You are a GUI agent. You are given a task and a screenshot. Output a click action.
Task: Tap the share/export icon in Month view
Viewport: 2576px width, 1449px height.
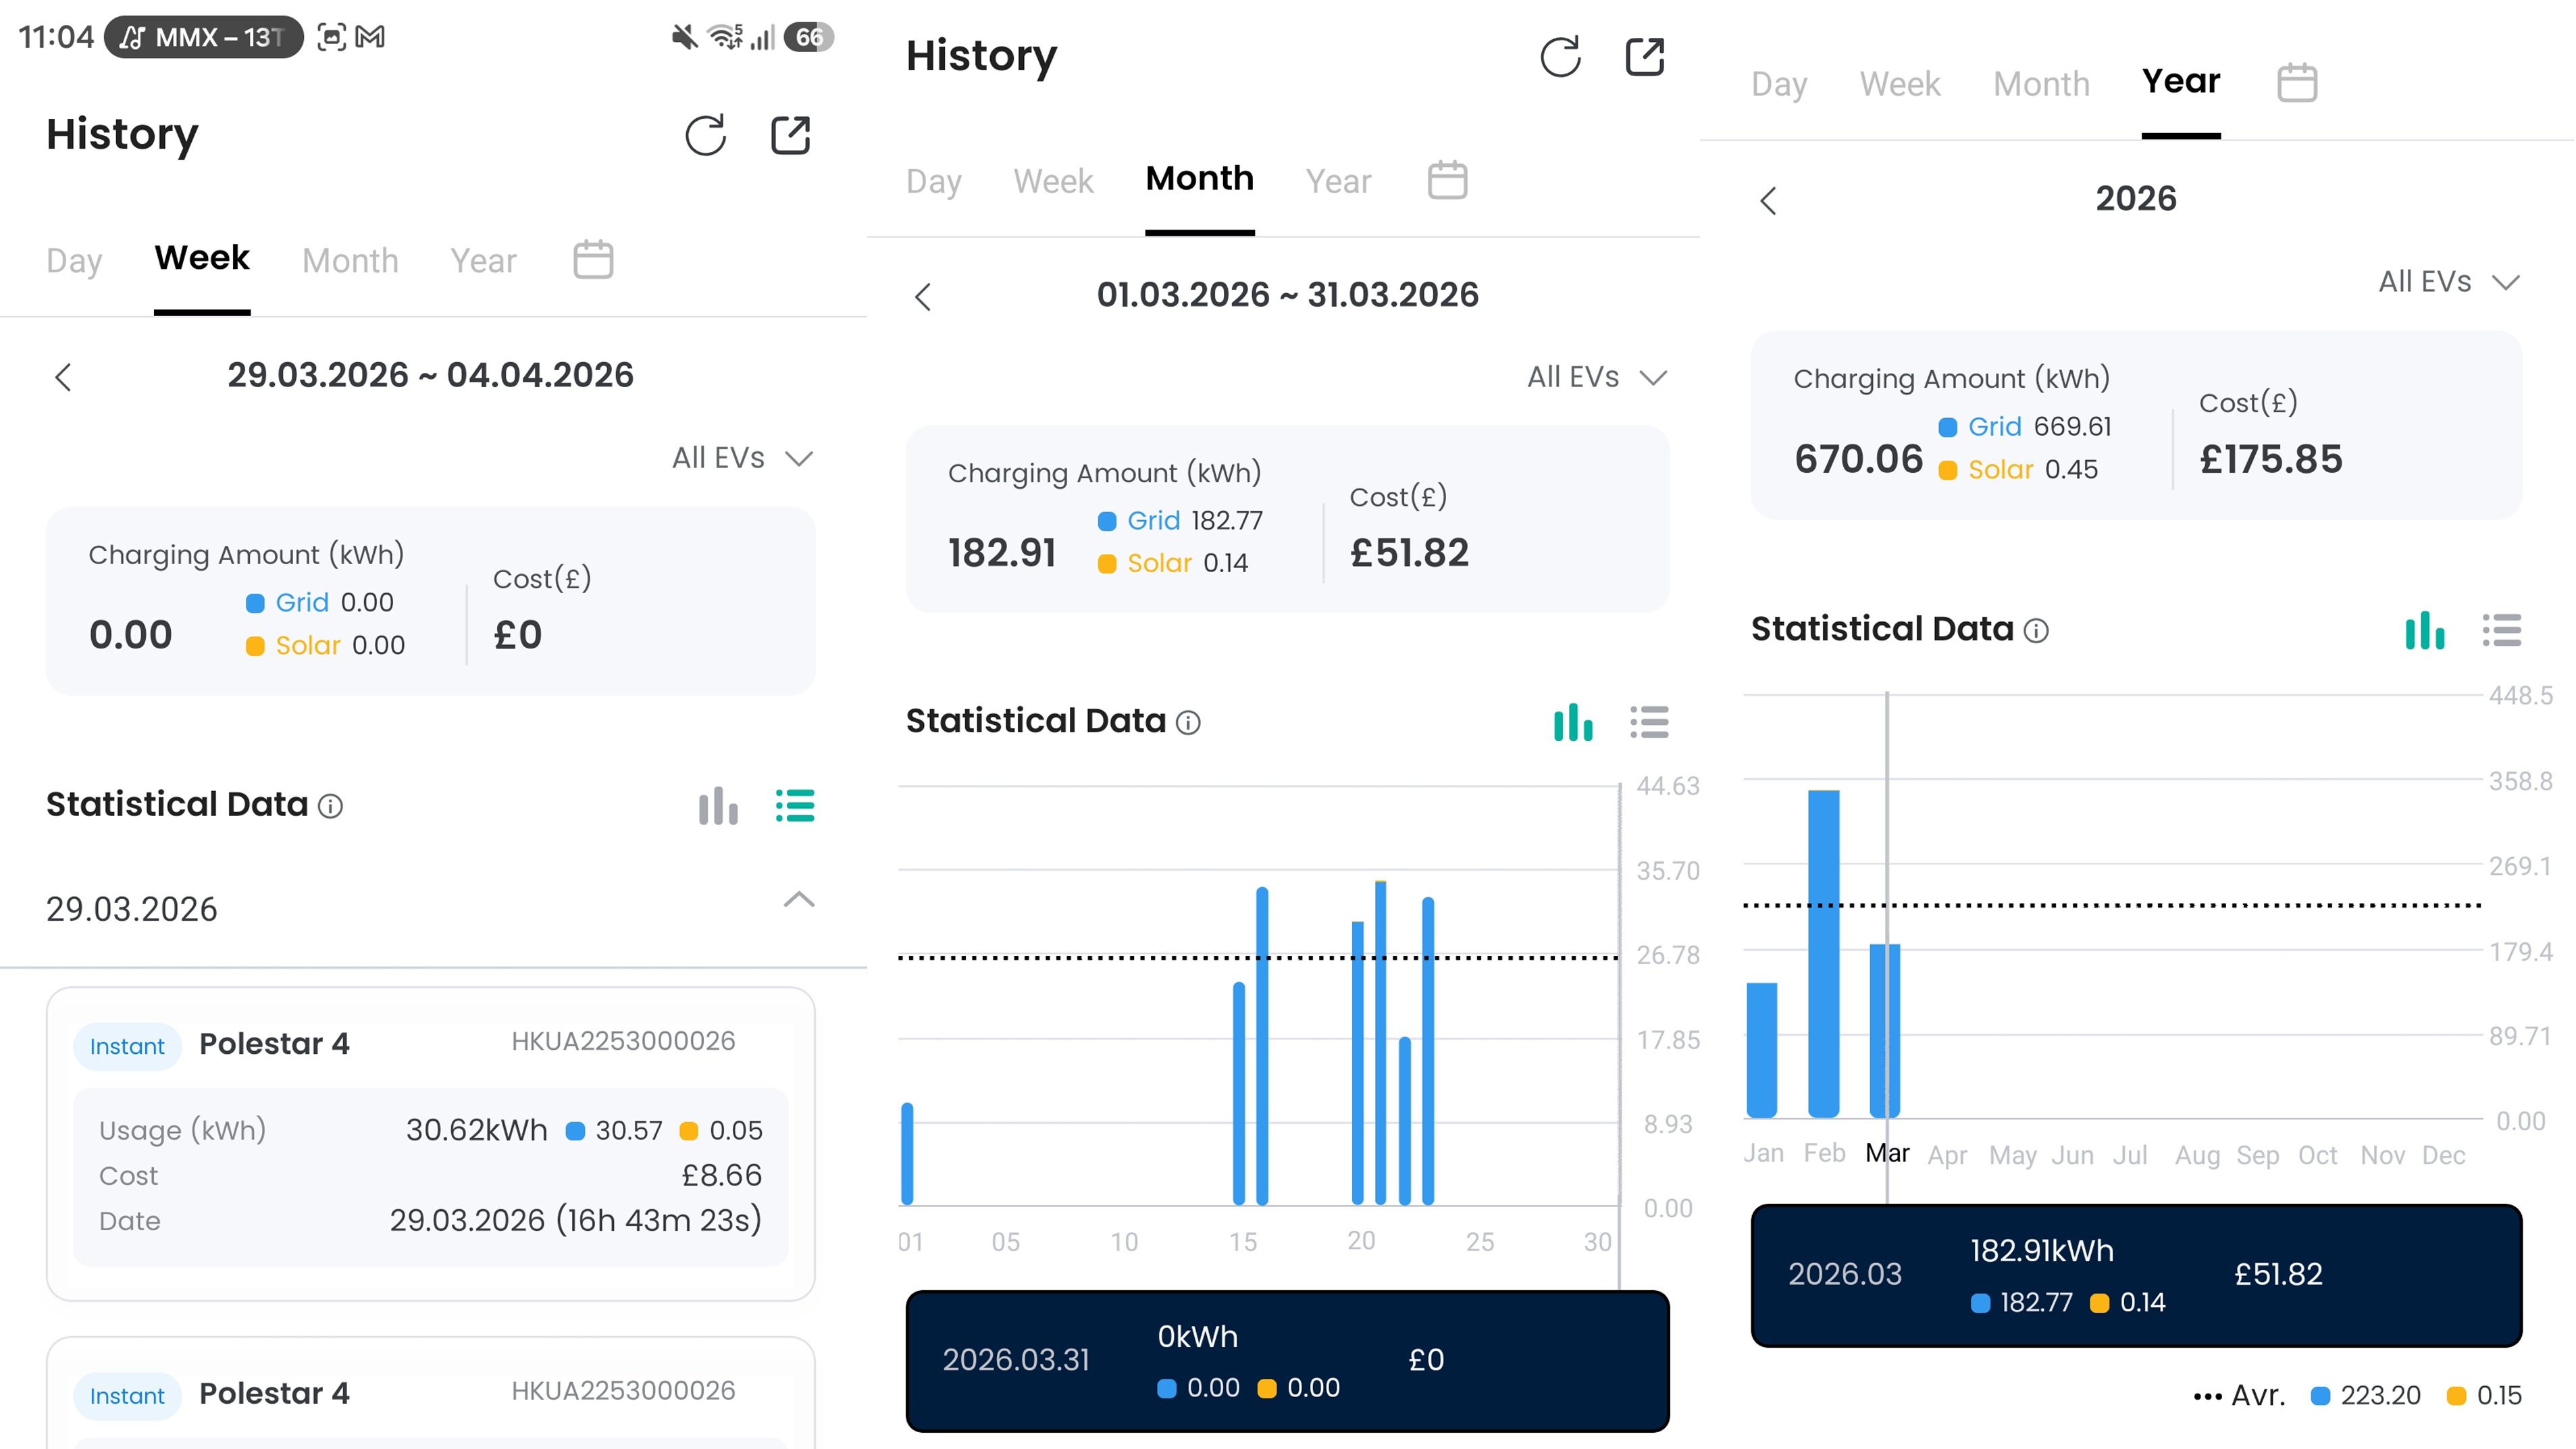[x=1644, y=57]
